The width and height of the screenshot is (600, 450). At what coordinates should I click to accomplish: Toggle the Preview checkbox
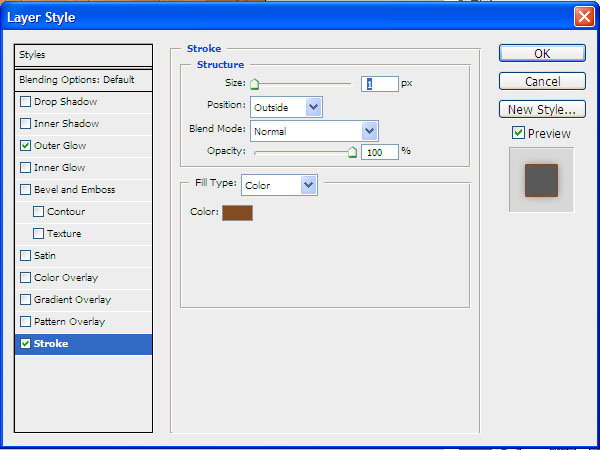[518, 133]
